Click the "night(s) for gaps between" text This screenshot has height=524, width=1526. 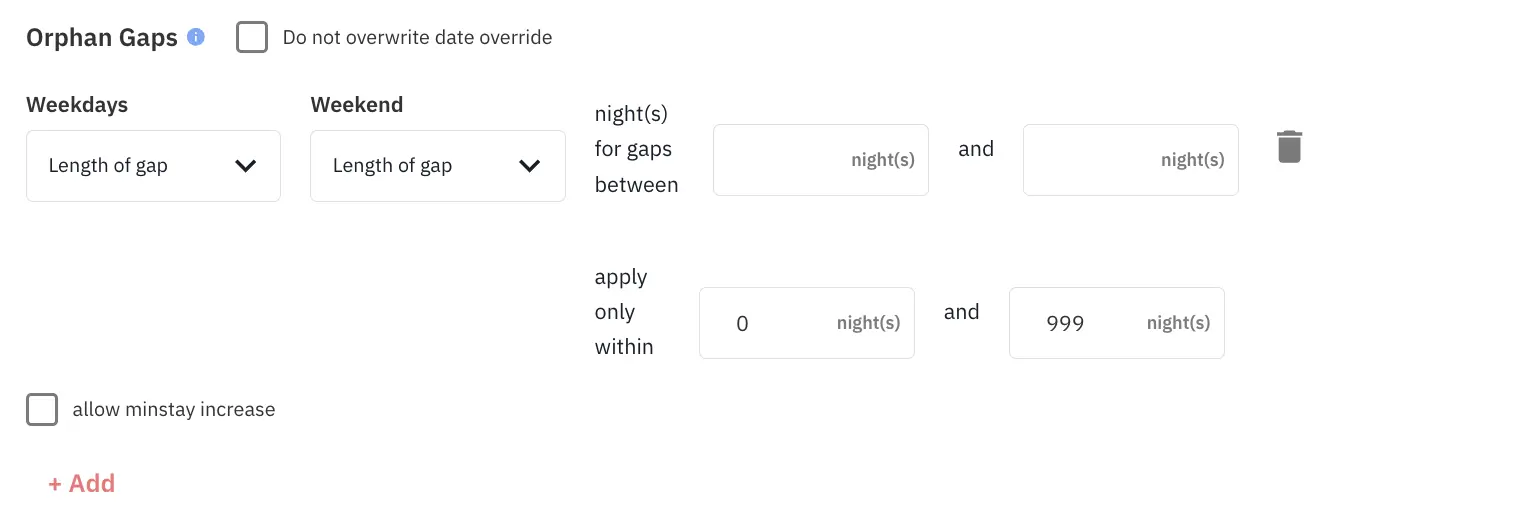636,150
